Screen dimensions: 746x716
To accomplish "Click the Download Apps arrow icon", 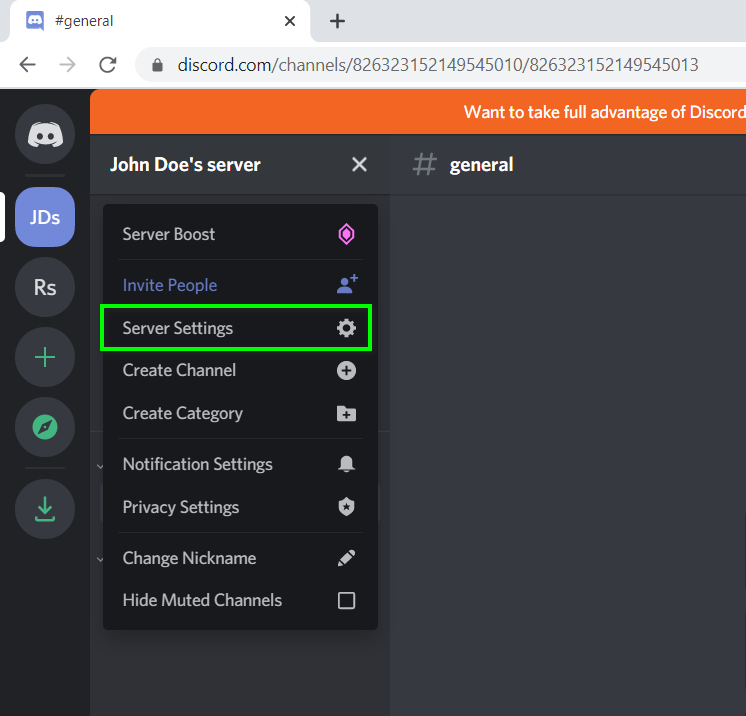I will click(45, 509).
